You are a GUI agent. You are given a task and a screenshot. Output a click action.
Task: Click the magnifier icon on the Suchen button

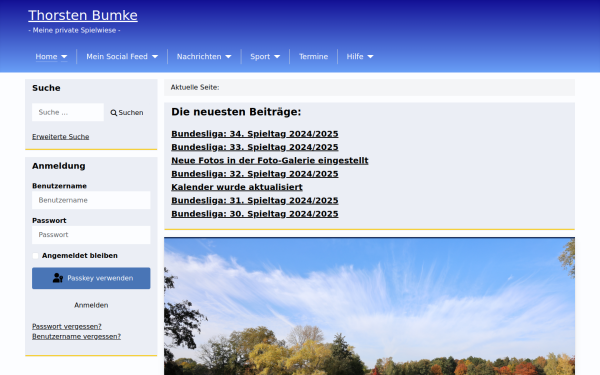click(114, 113)
